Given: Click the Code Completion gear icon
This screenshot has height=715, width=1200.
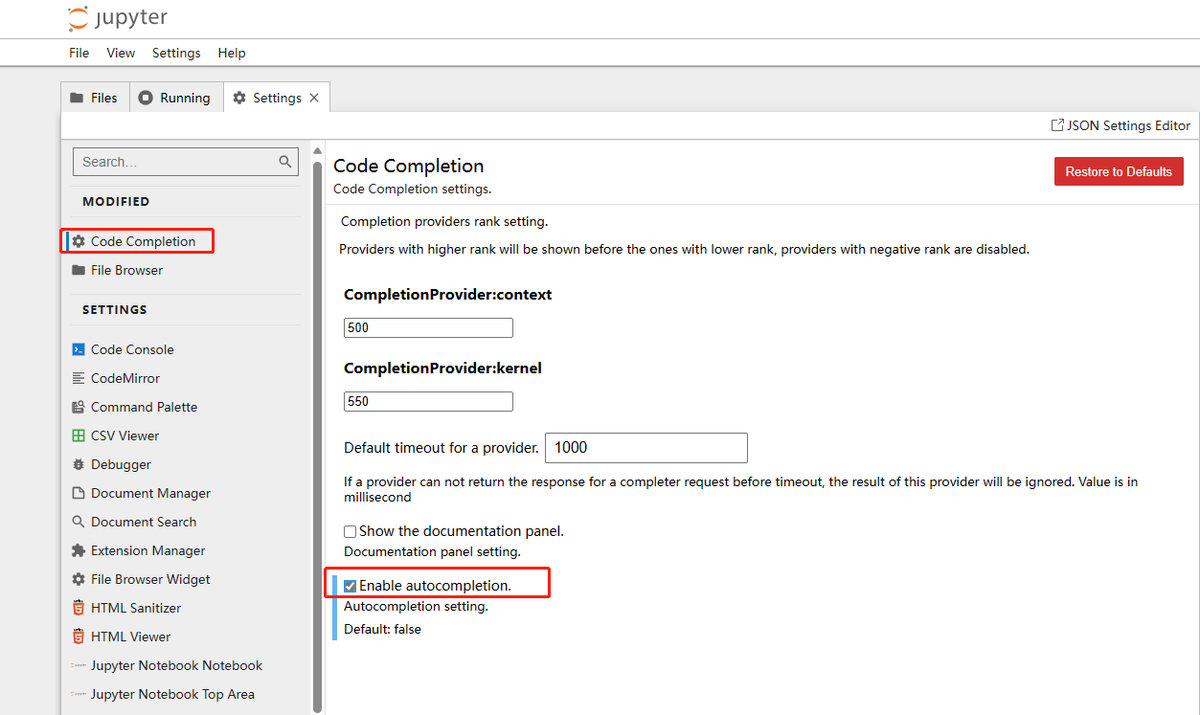Looking at the screenshot, I should [x=78, y=241].
